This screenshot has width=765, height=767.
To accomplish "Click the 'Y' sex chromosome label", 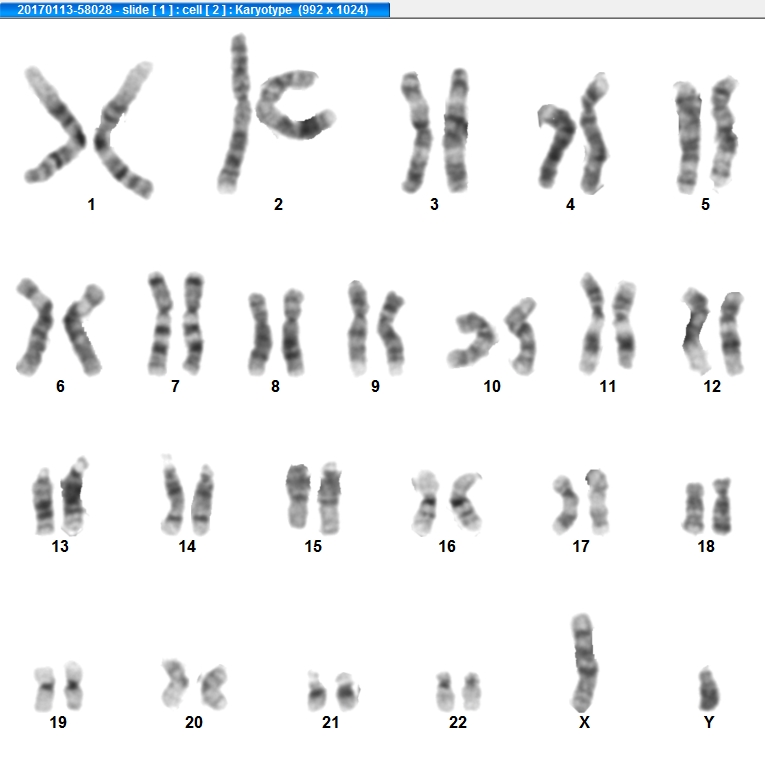I will point(709,722).
